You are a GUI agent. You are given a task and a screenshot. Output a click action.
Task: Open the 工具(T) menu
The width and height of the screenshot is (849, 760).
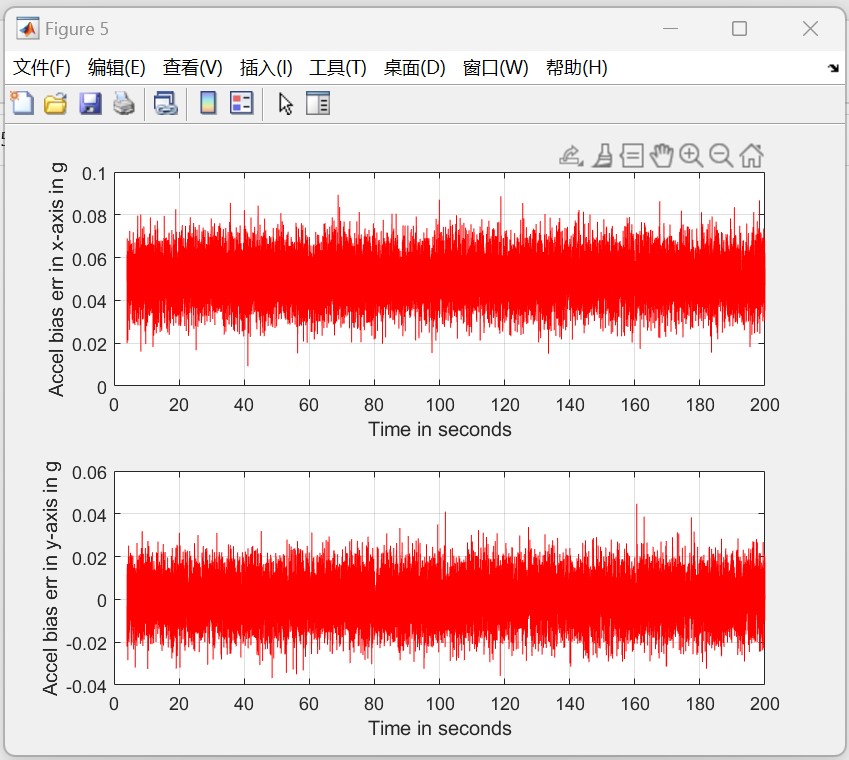pyautogui.click(x=338, y=68)
